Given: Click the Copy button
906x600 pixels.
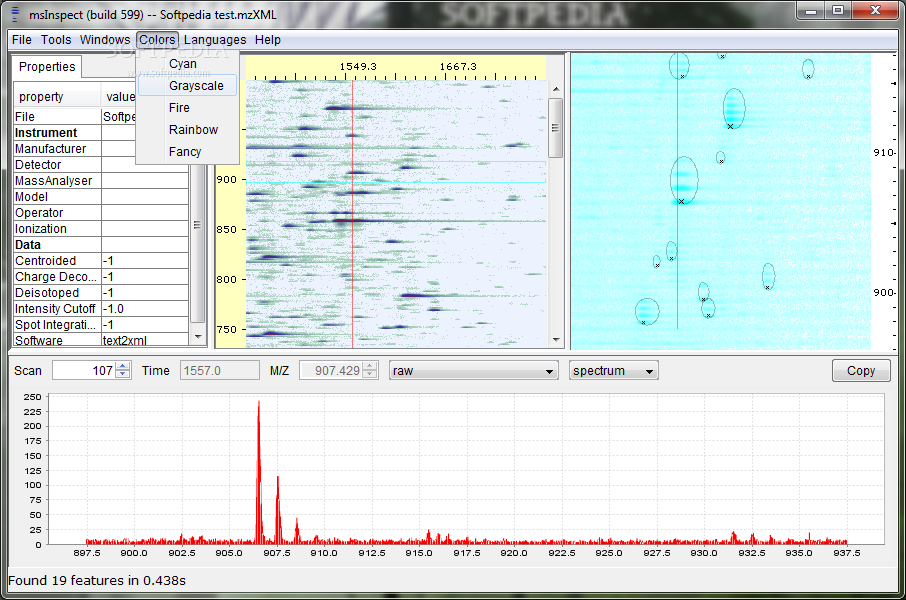Looking at the screenshot, I should point(861,371).
